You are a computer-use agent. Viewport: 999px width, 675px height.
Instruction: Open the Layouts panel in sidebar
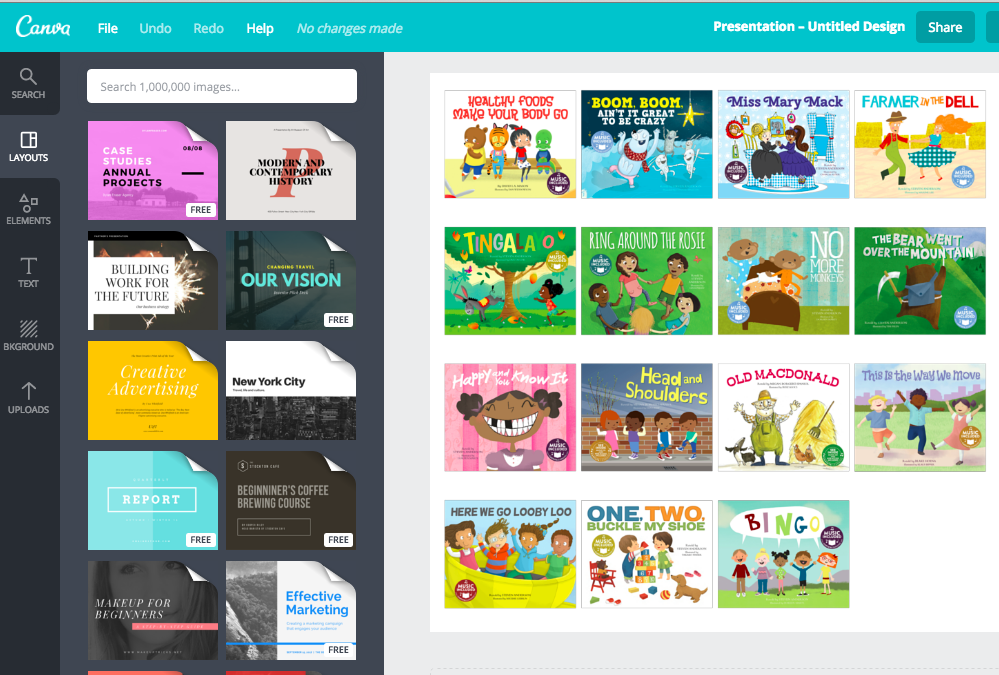[28, 147]
